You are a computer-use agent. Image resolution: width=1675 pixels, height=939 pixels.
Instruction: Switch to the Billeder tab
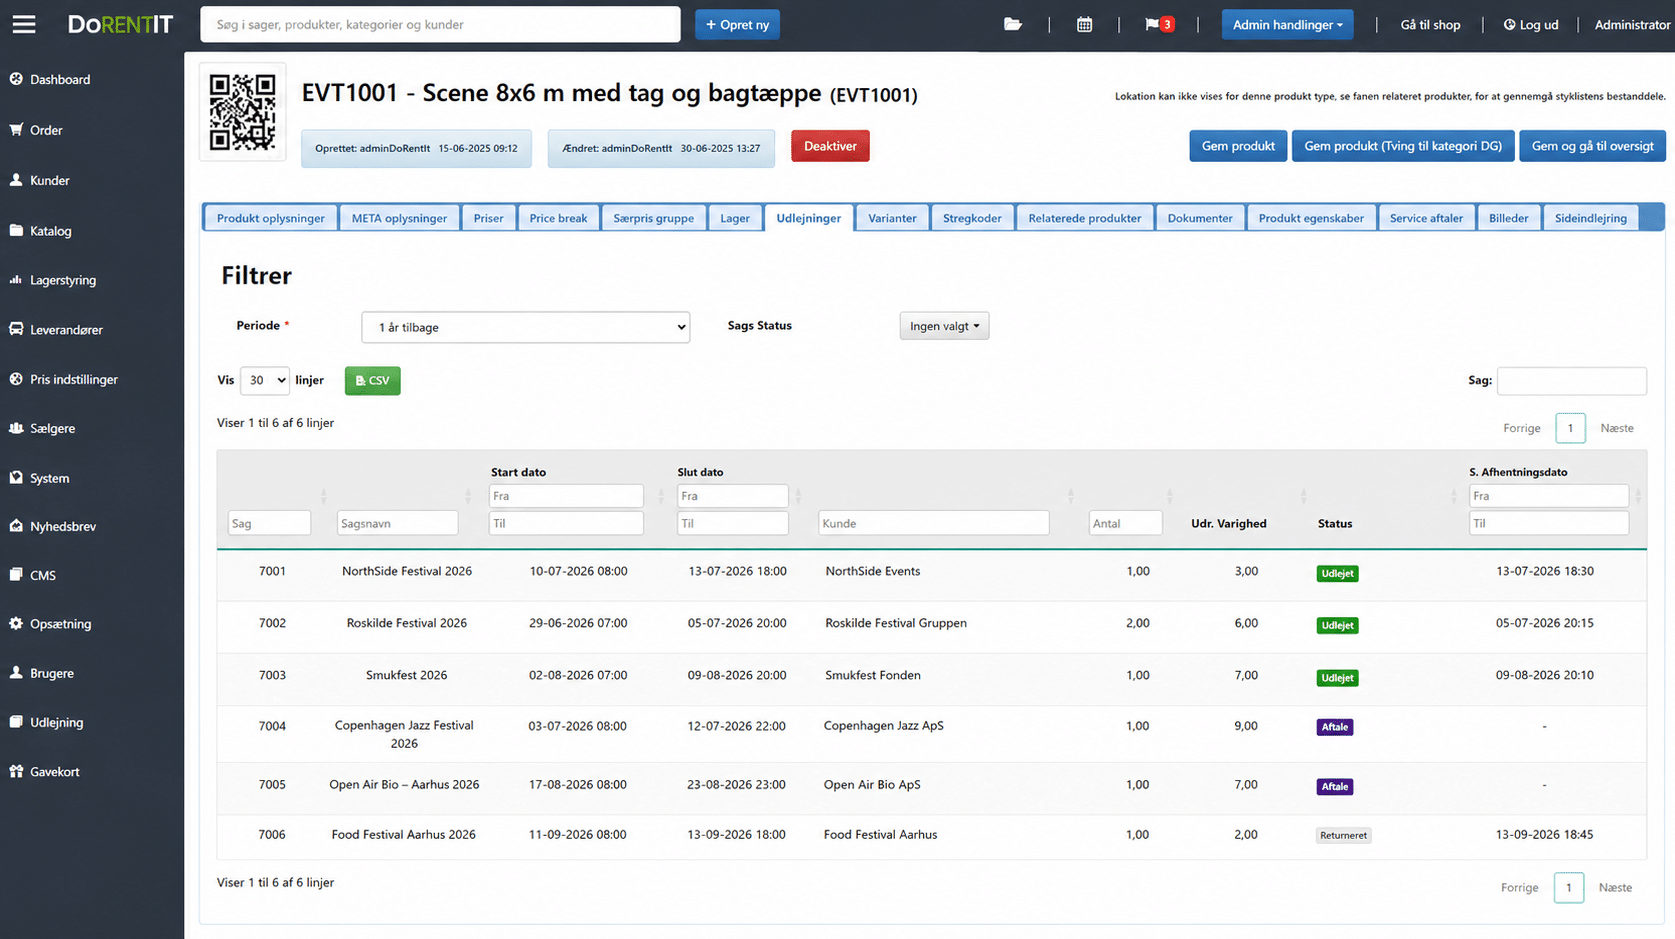[x=1509, y=218]
